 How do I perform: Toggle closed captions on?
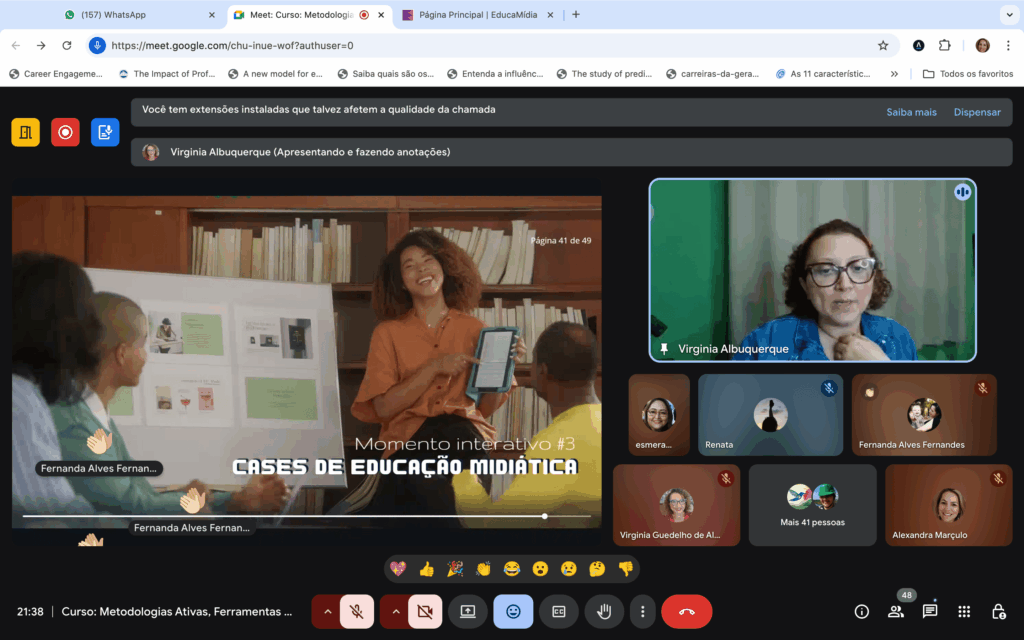tap(559, 611)
